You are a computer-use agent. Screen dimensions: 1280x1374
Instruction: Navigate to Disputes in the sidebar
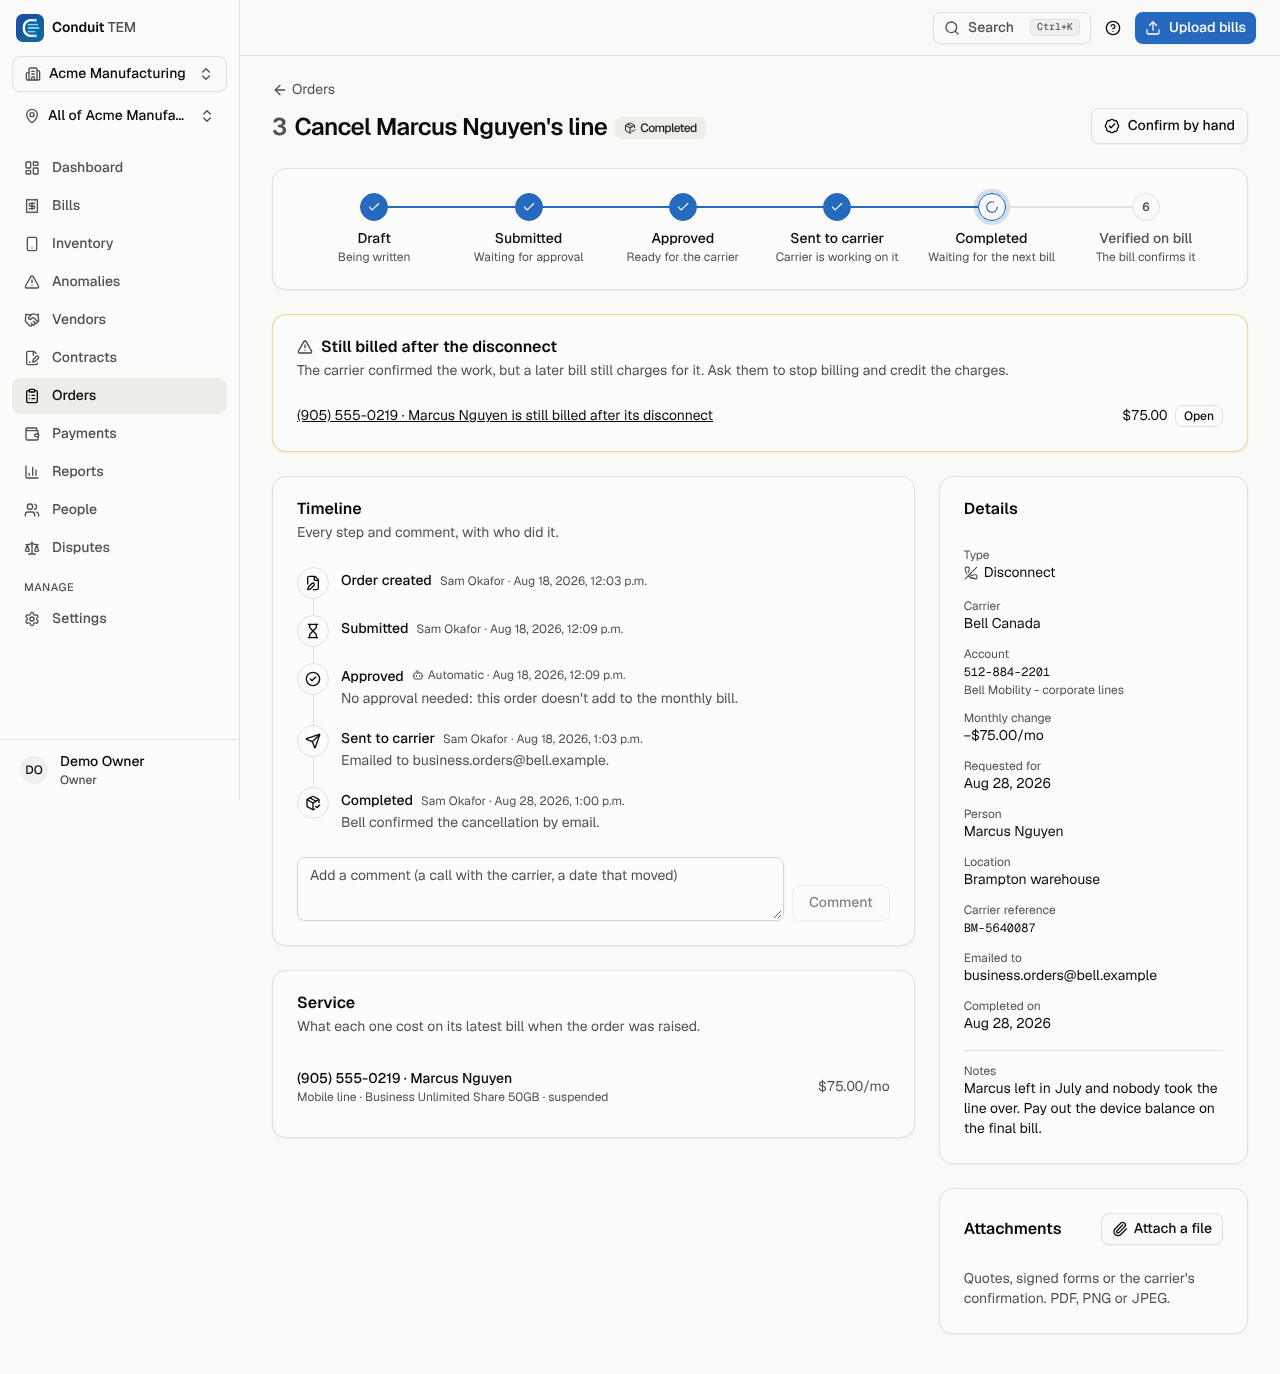pyautogui.click(x=120, y=548)
